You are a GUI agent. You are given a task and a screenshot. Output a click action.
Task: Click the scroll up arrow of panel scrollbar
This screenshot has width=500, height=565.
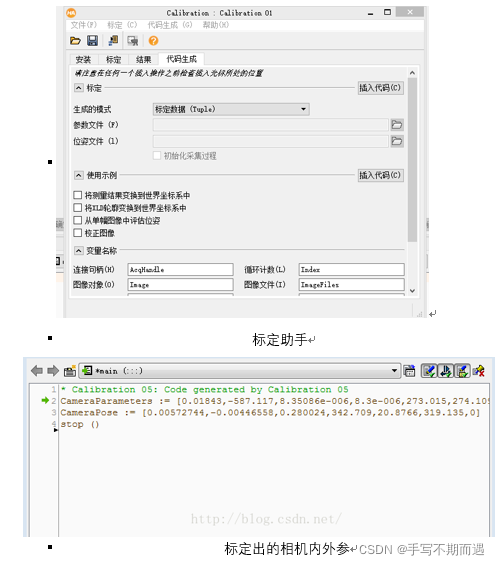412,73
